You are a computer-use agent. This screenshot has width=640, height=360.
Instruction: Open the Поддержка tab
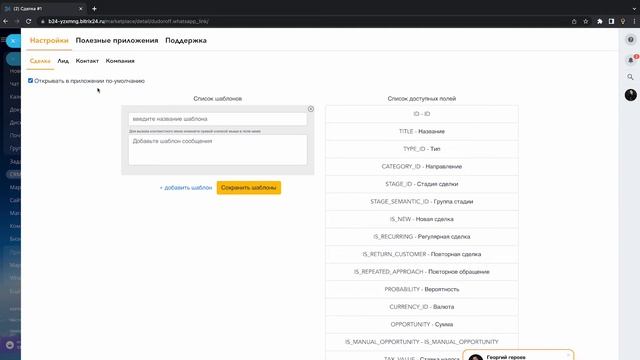point(186,40)
